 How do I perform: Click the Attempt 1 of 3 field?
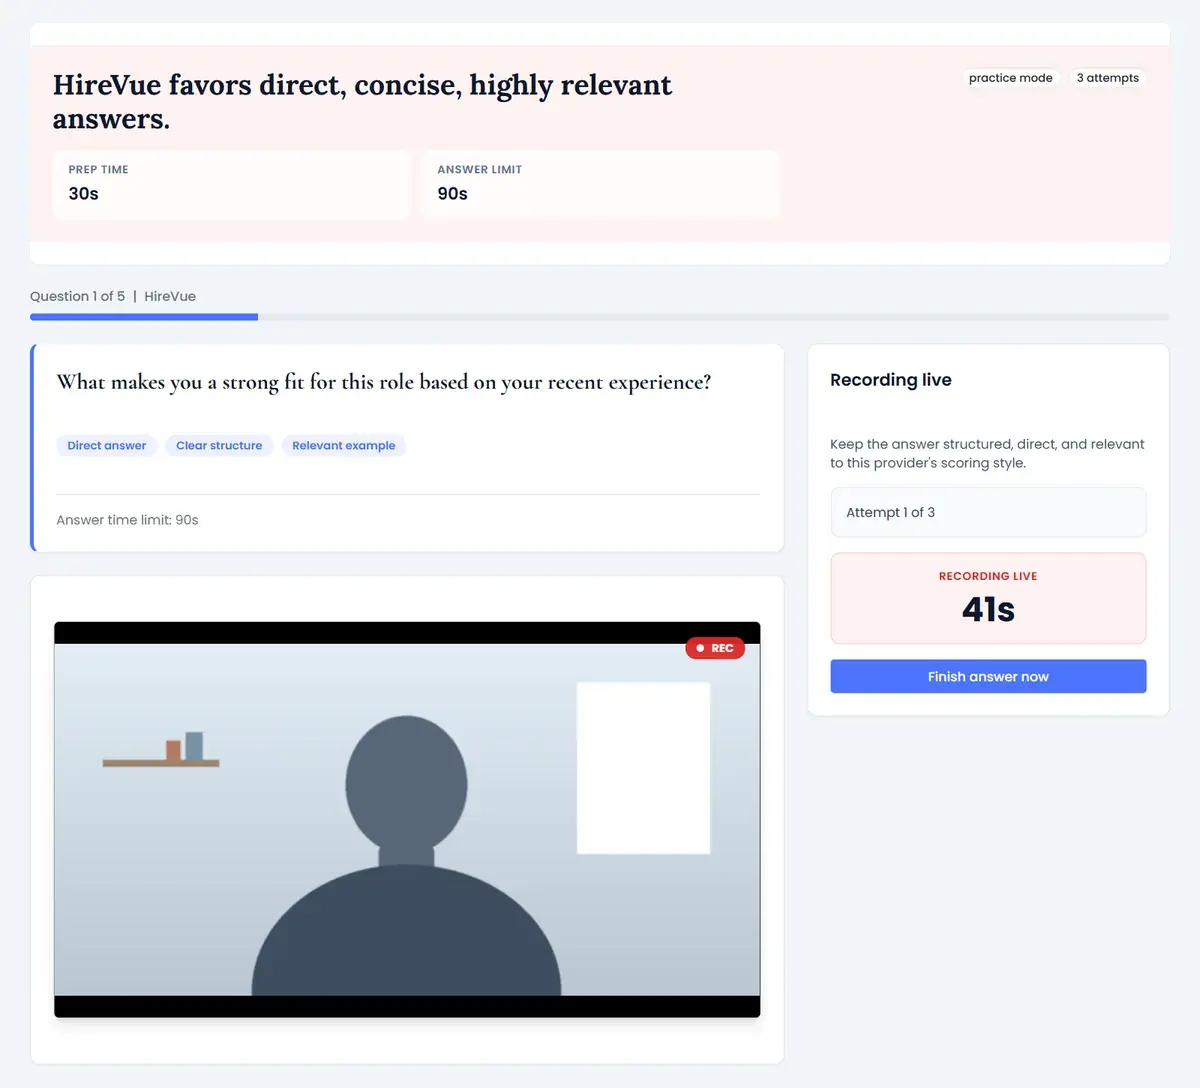point(988,512)
